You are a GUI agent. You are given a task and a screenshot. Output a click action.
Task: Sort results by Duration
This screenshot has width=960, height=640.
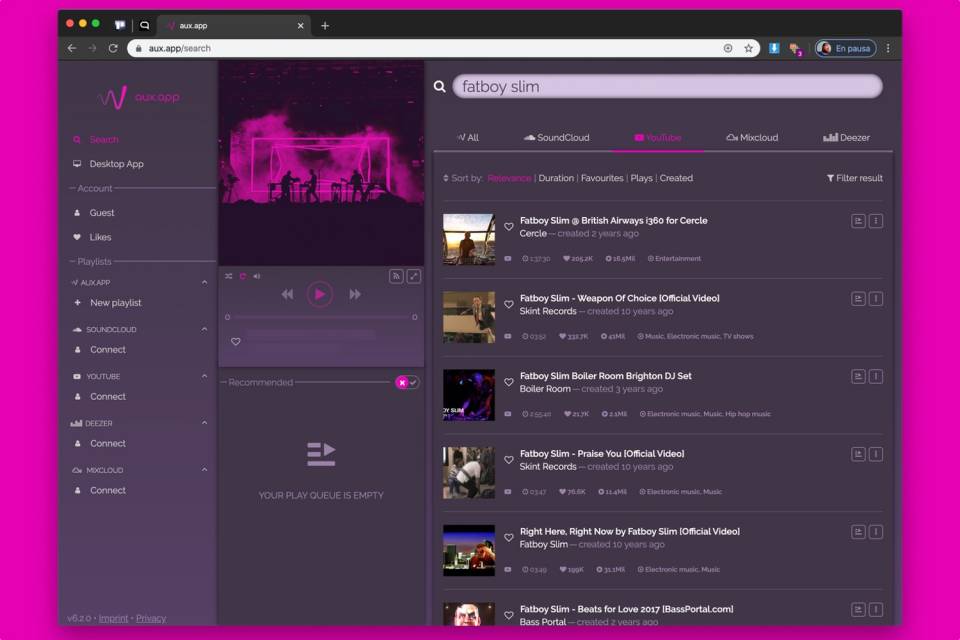pyautogui.click(x=556, y=178)
